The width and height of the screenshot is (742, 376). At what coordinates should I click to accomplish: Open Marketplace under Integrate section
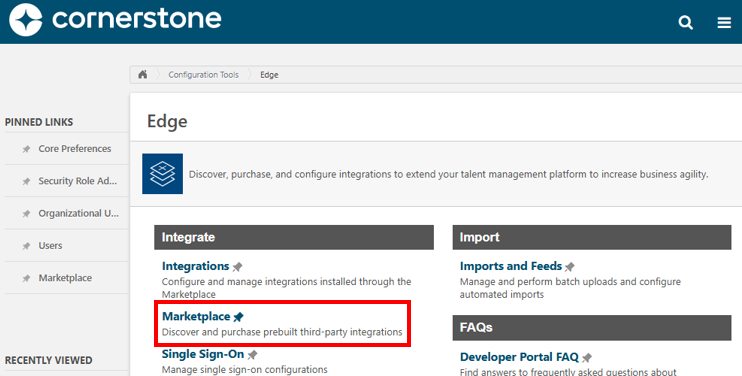pyautogui.click(x=196, y=316)
